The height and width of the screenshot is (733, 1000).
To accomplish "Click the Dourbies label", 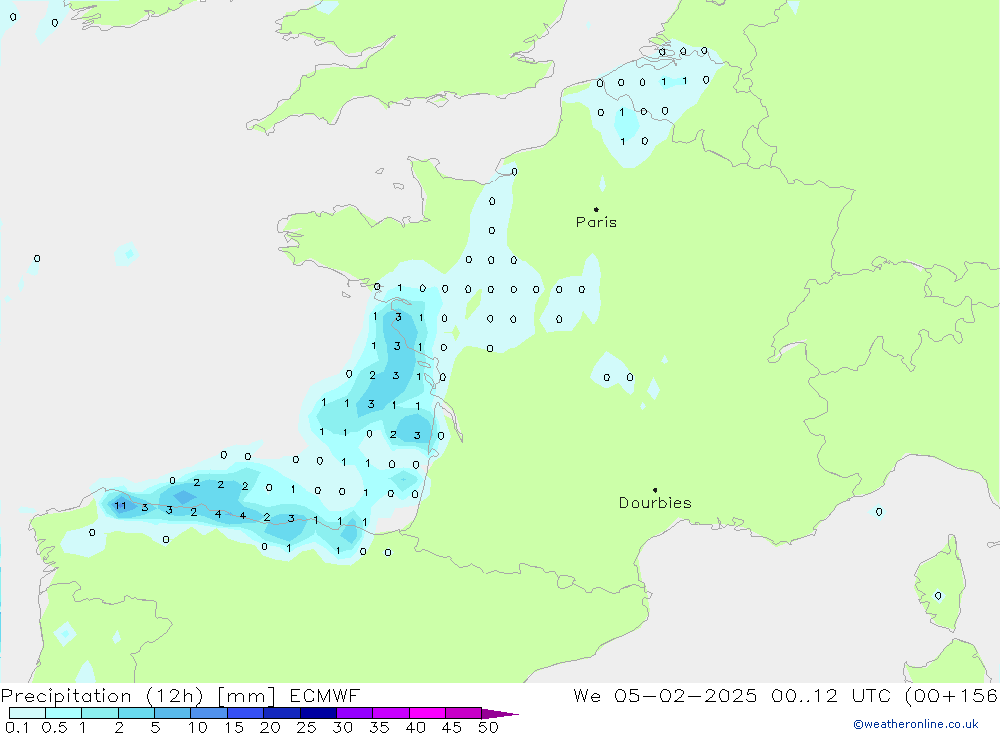I will pos(655,503).
